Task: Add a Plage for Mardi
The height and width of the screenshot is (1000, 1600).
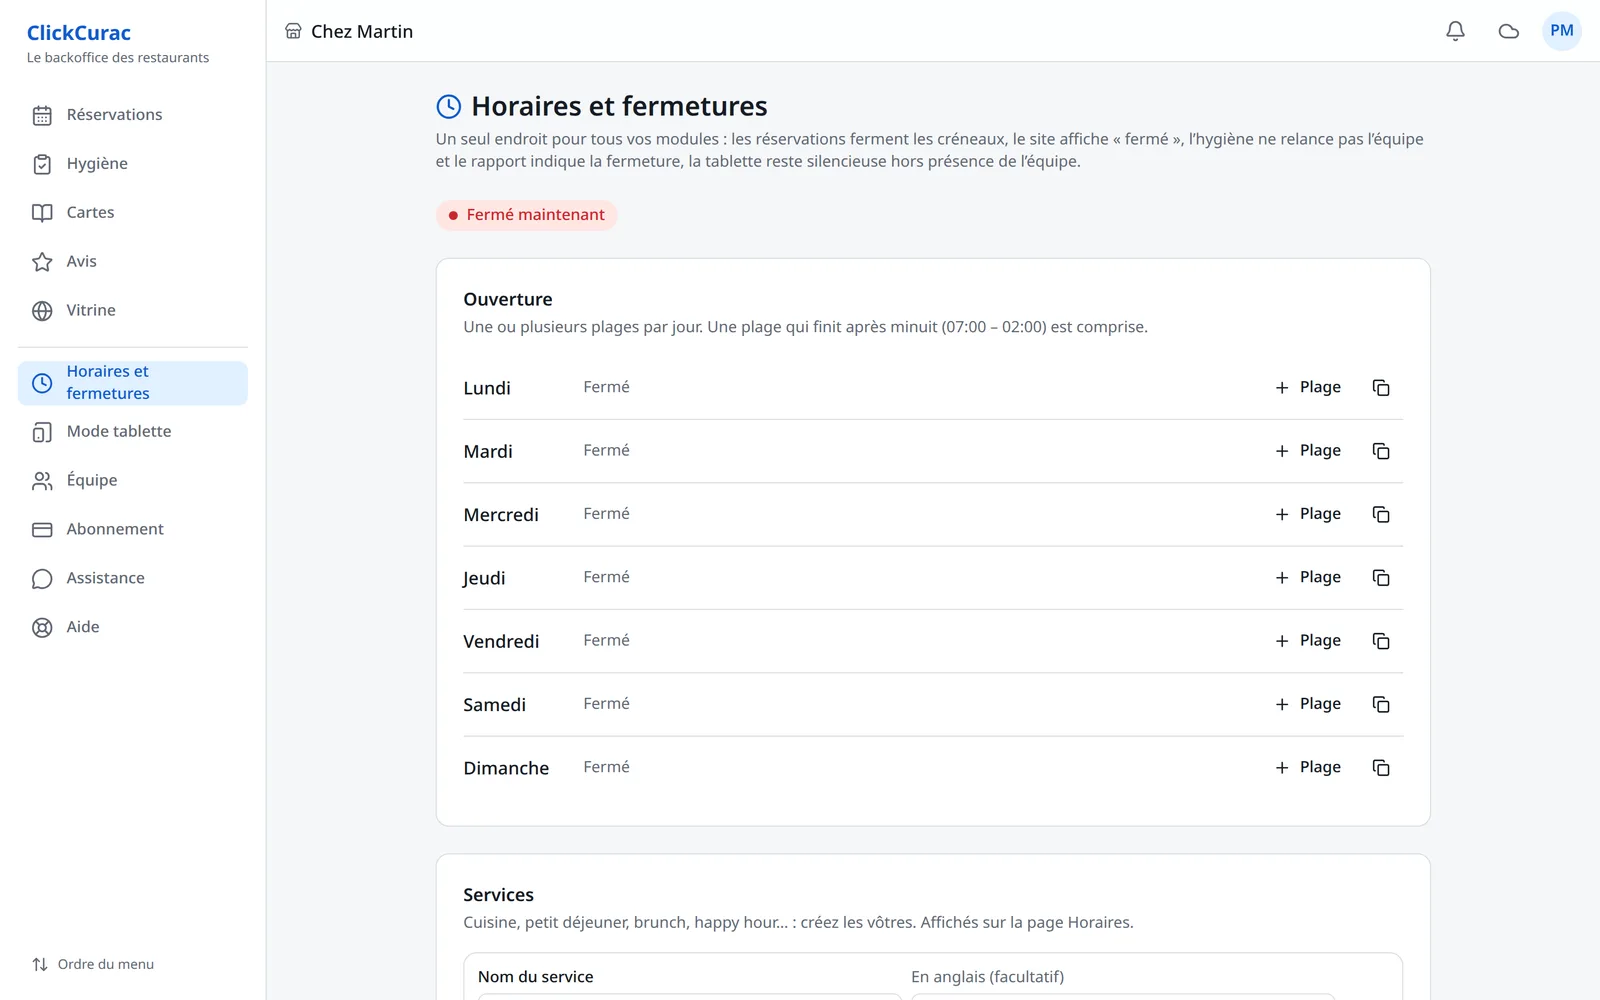Action: (1308, 451)
